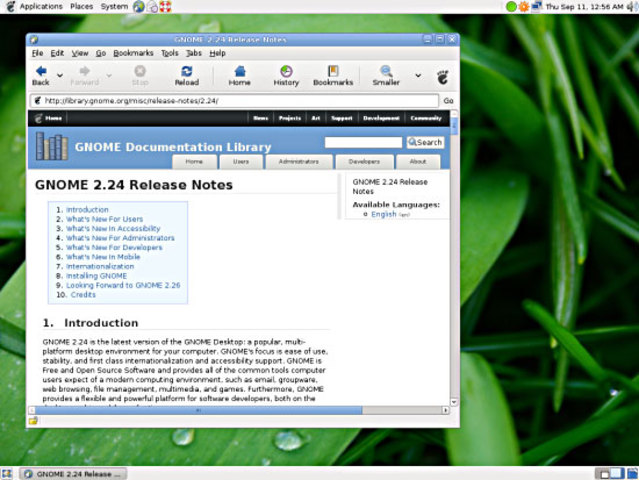Open the System menu in top panel
The image size is (639, 480).
pos(114,6)
